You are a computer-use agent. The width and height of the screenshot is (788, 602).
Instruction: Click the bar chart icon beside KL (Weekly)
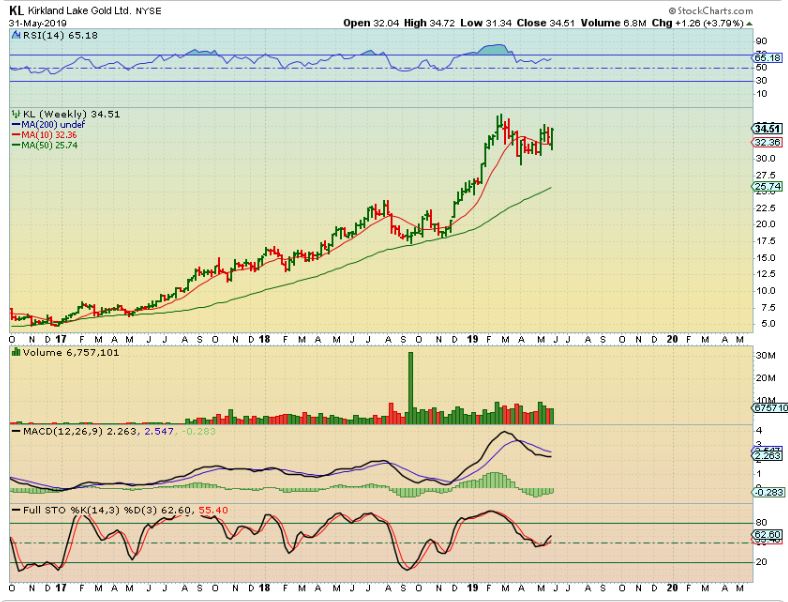click(17, 115)
